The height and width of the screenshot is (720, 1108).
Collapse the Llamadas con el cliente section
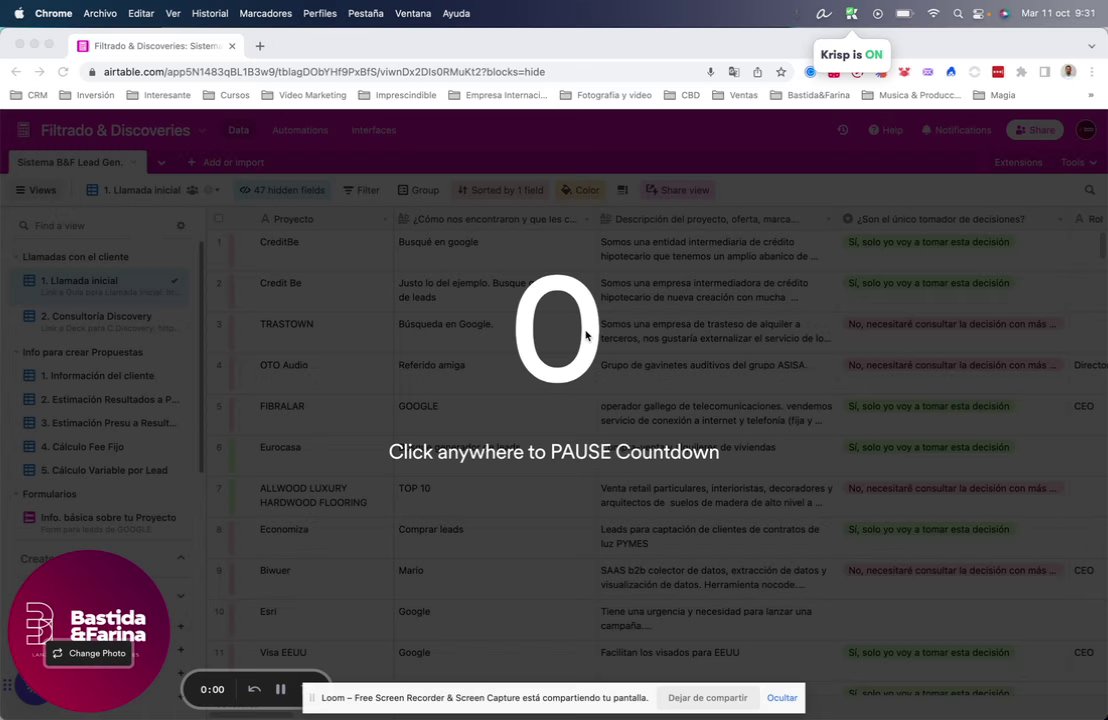(x=16, y=257)
